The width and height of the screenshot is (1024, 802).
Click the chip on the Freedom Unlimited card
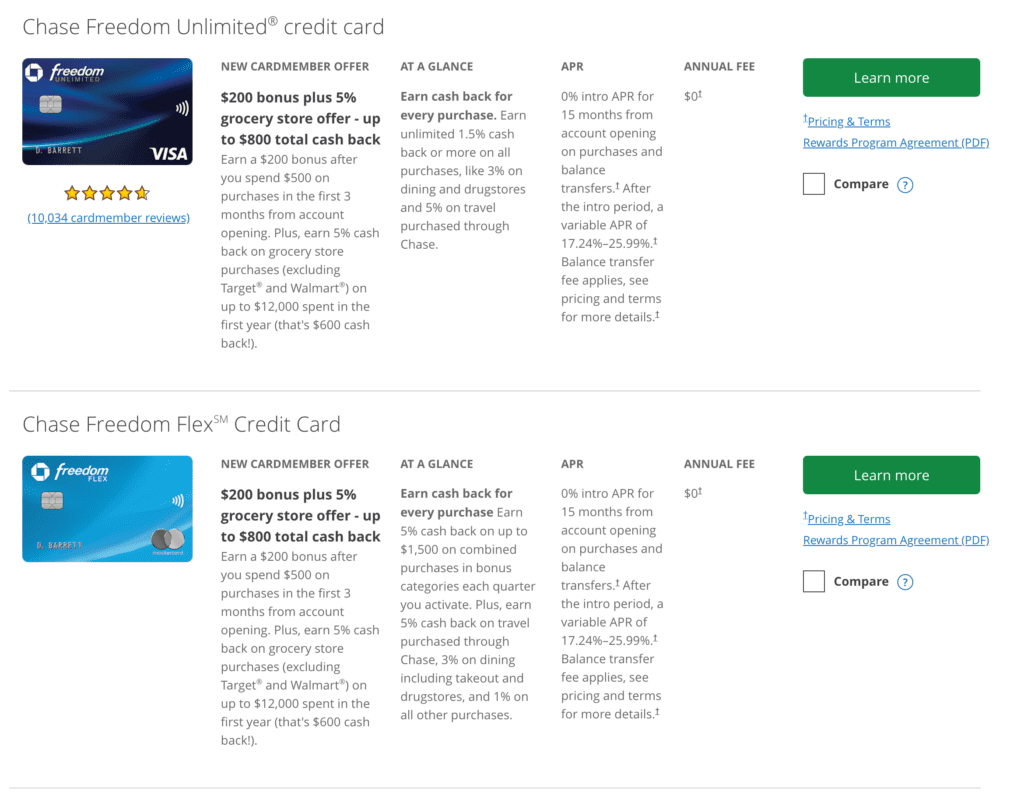[51, 104]
